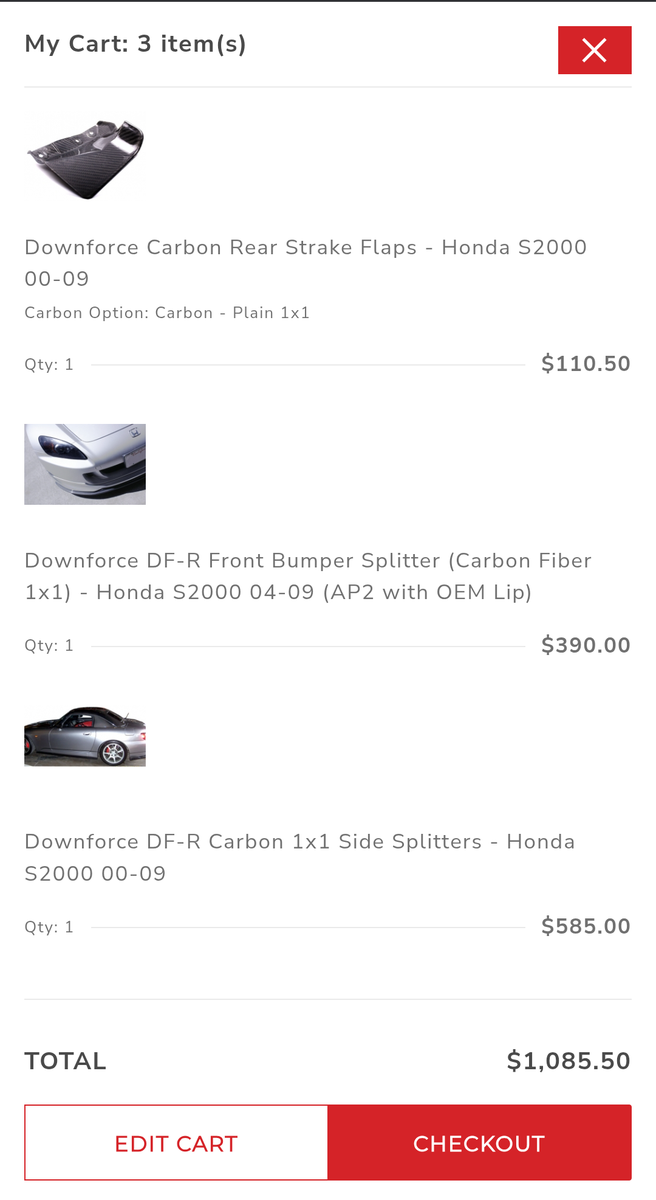Image resolution: width=656 pixels, height=1200 pixels.
Task: Click the $585.00 item price
Action: tap(585, 926)
